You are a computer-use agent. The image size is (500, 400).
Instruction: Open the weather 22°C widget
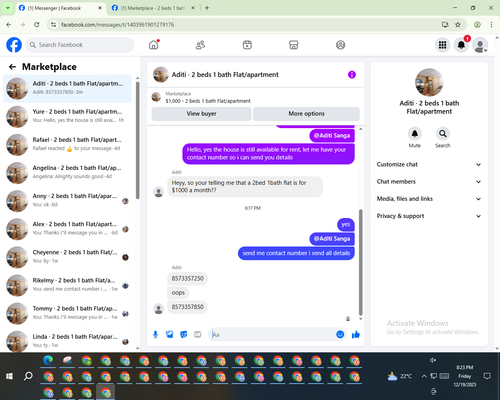coord(399,376)
